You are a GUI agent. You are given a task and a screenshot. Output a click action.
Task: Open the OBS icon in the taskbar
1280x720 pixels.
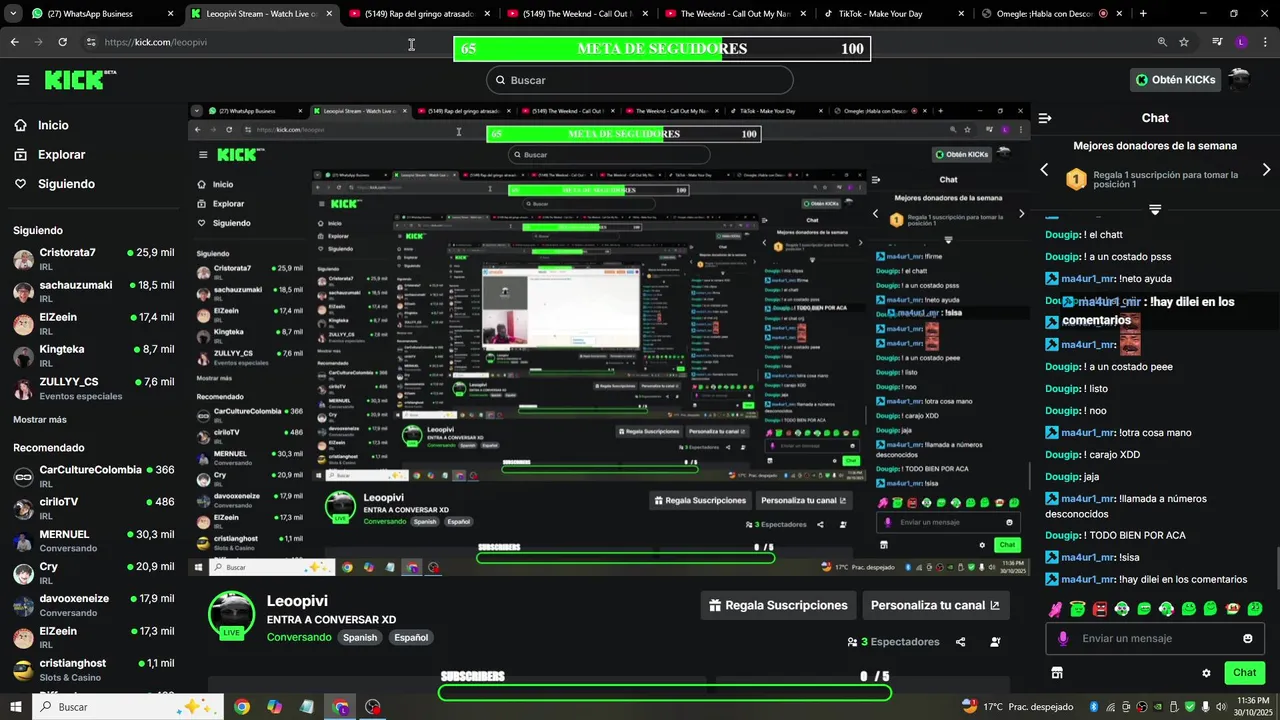(373, 707)
